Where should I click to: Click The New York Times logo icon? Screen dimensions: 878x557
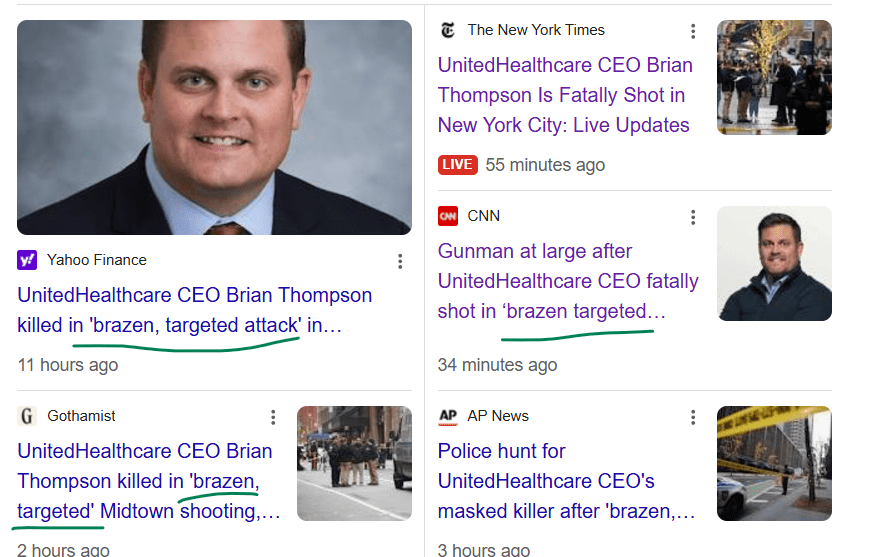[x=448, y=30]
